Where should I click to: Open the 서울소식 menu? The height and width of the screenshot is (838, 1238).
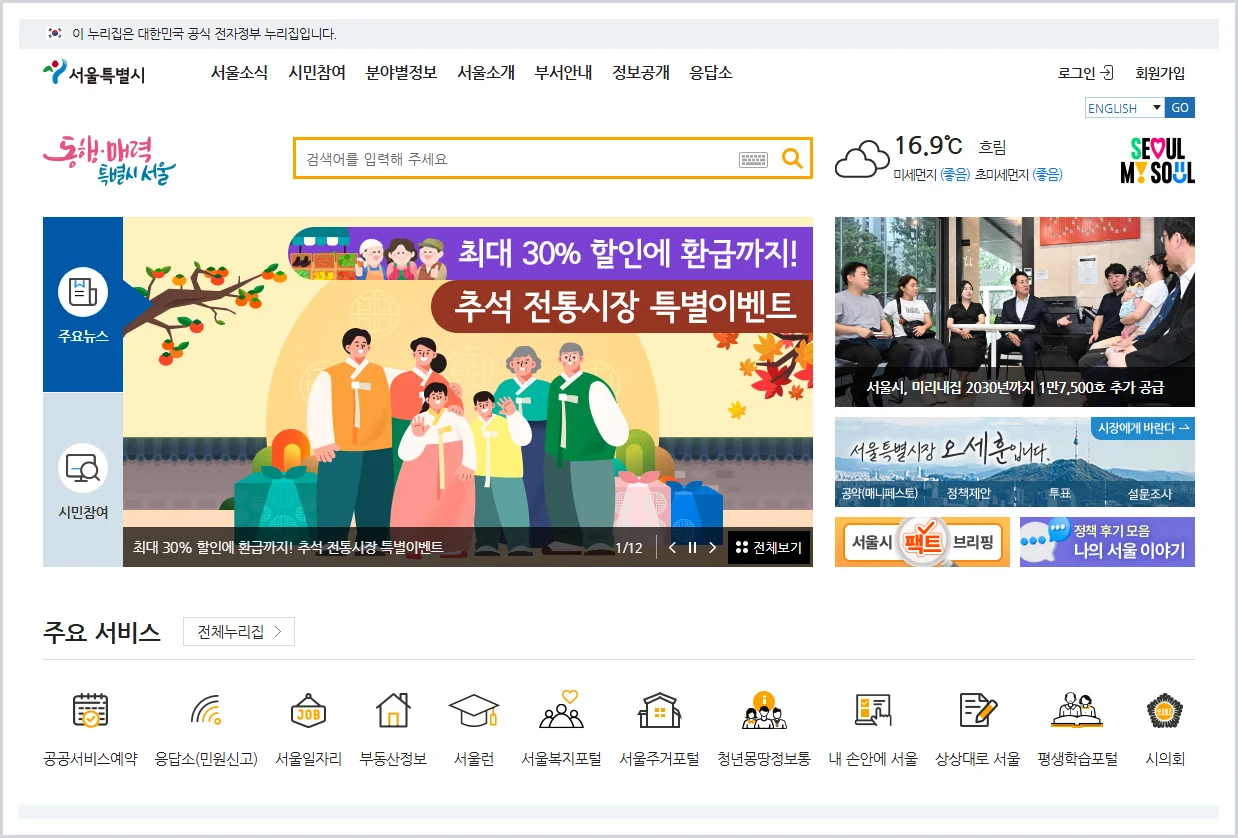(239, 72)
